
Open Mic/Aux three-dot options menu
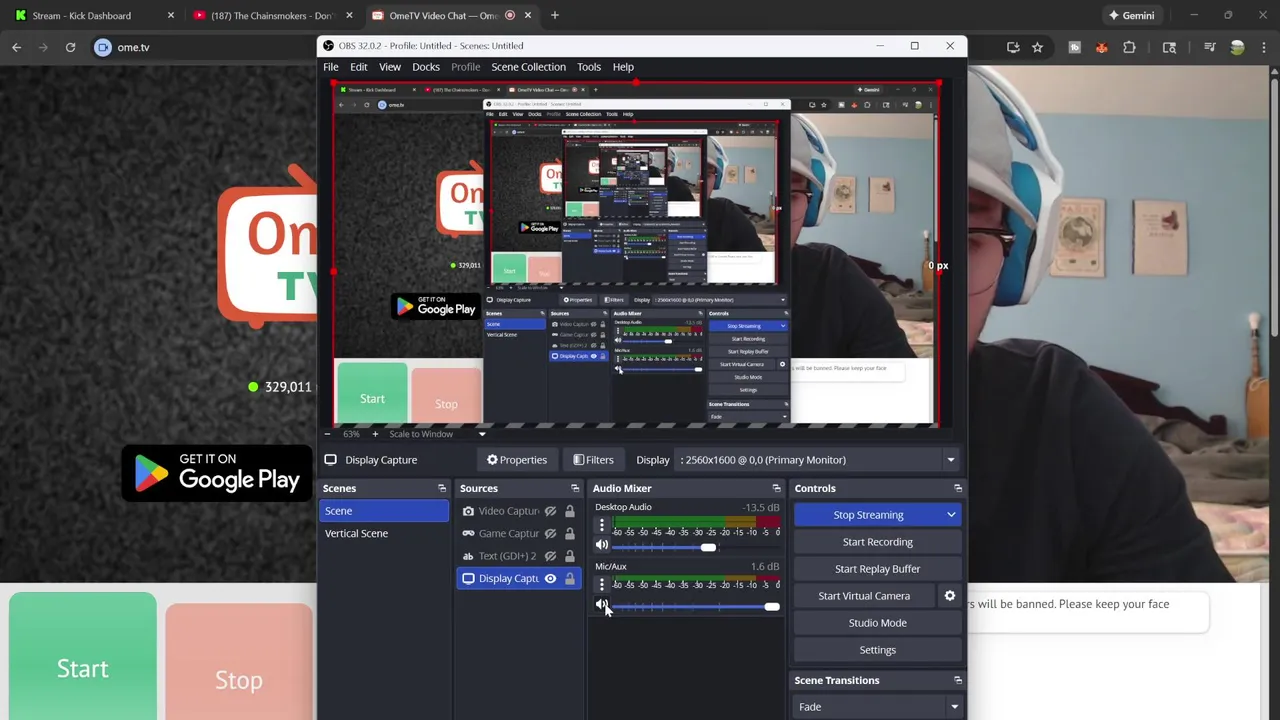click(x=602, y=584)
